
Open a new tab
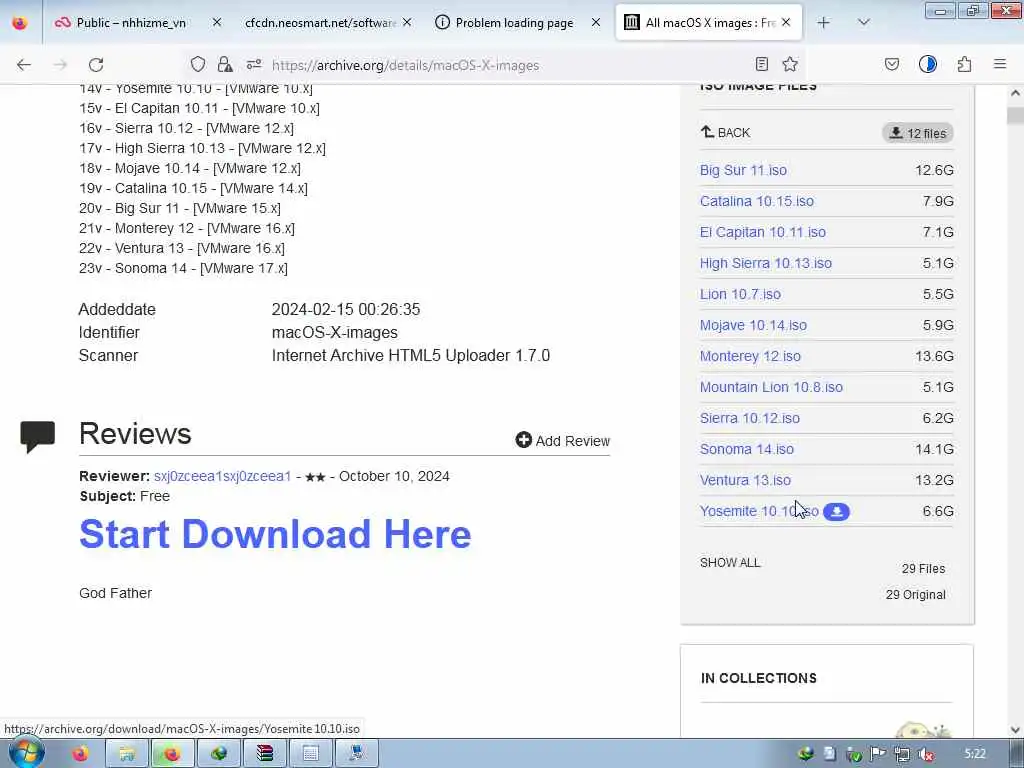pos(824,23)
